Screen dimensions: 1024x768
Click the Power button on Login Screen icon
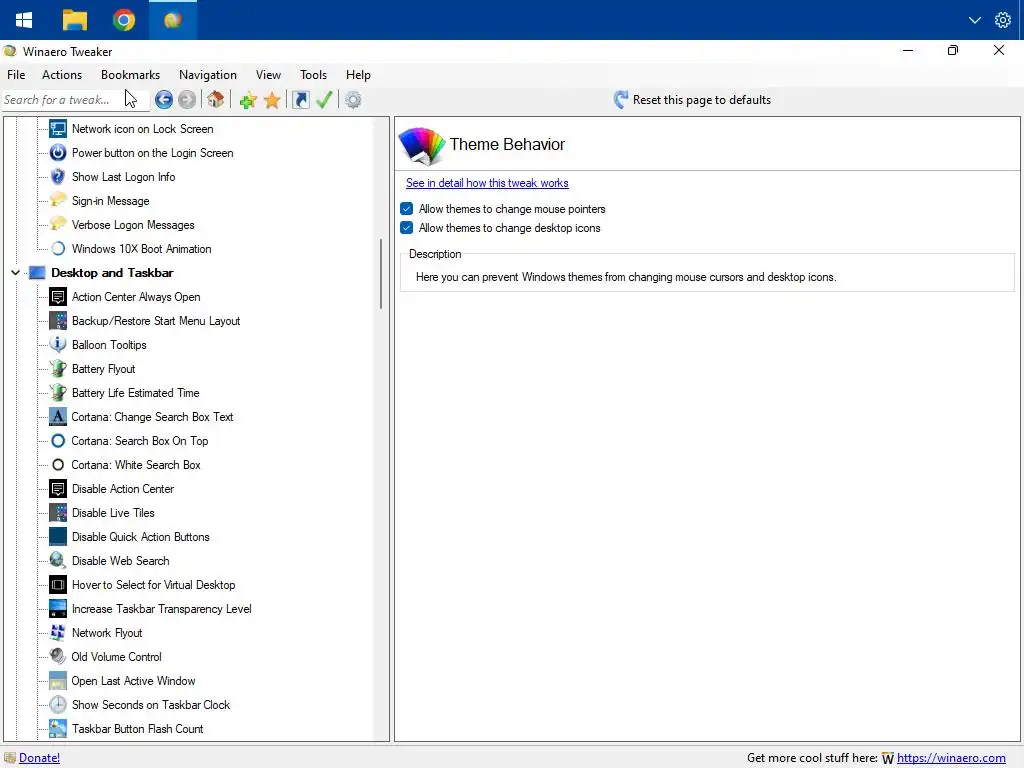click(58, 153)
